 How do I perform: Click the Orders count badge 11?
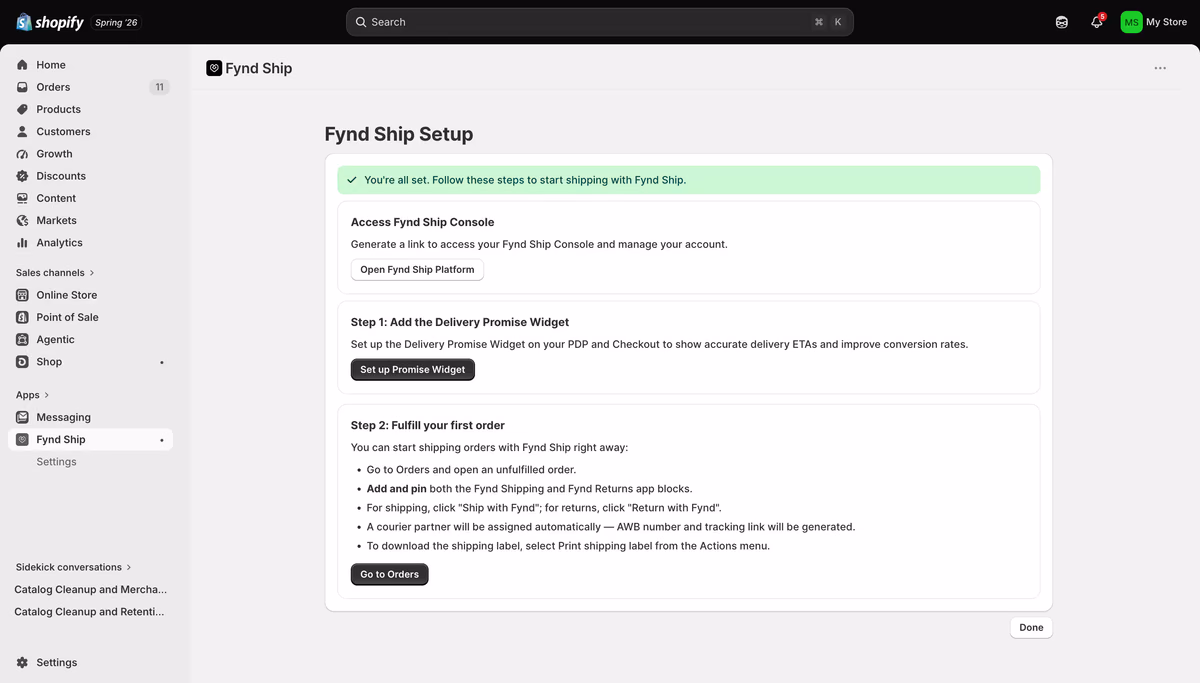click(159, 87)
